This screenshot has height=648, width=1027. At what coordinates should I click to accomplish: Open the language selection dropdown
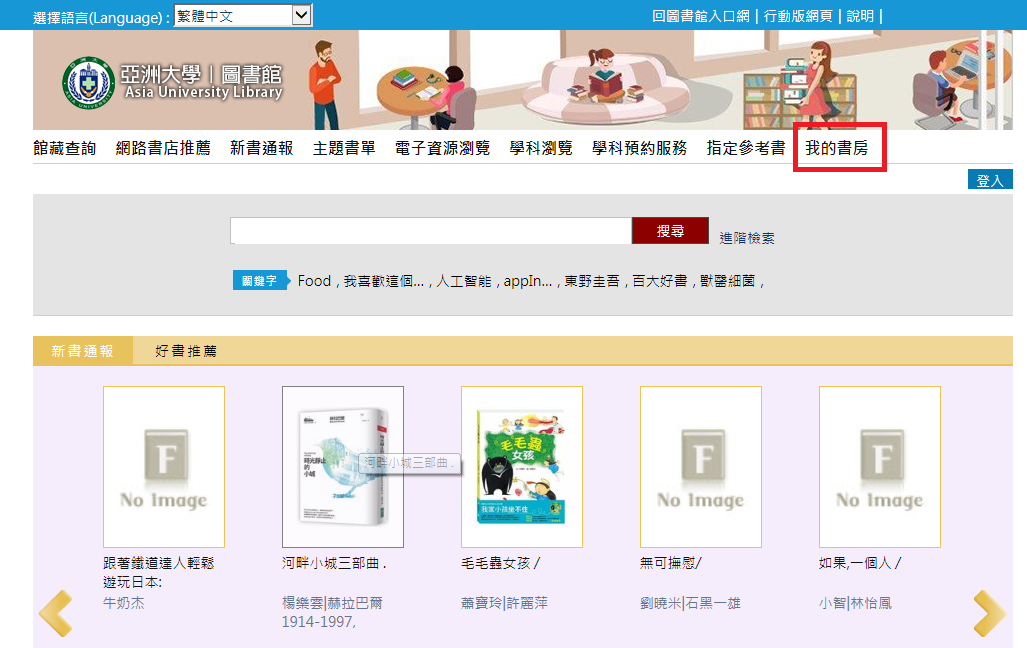point(243,15)
